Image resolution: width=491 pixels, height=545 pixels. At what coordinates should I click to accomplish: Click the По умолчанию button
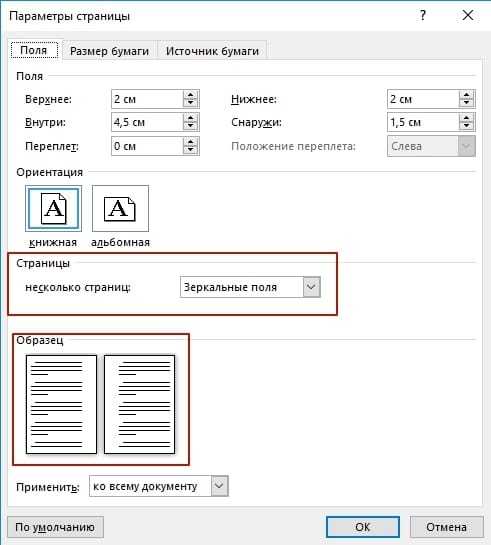[55, 527]
